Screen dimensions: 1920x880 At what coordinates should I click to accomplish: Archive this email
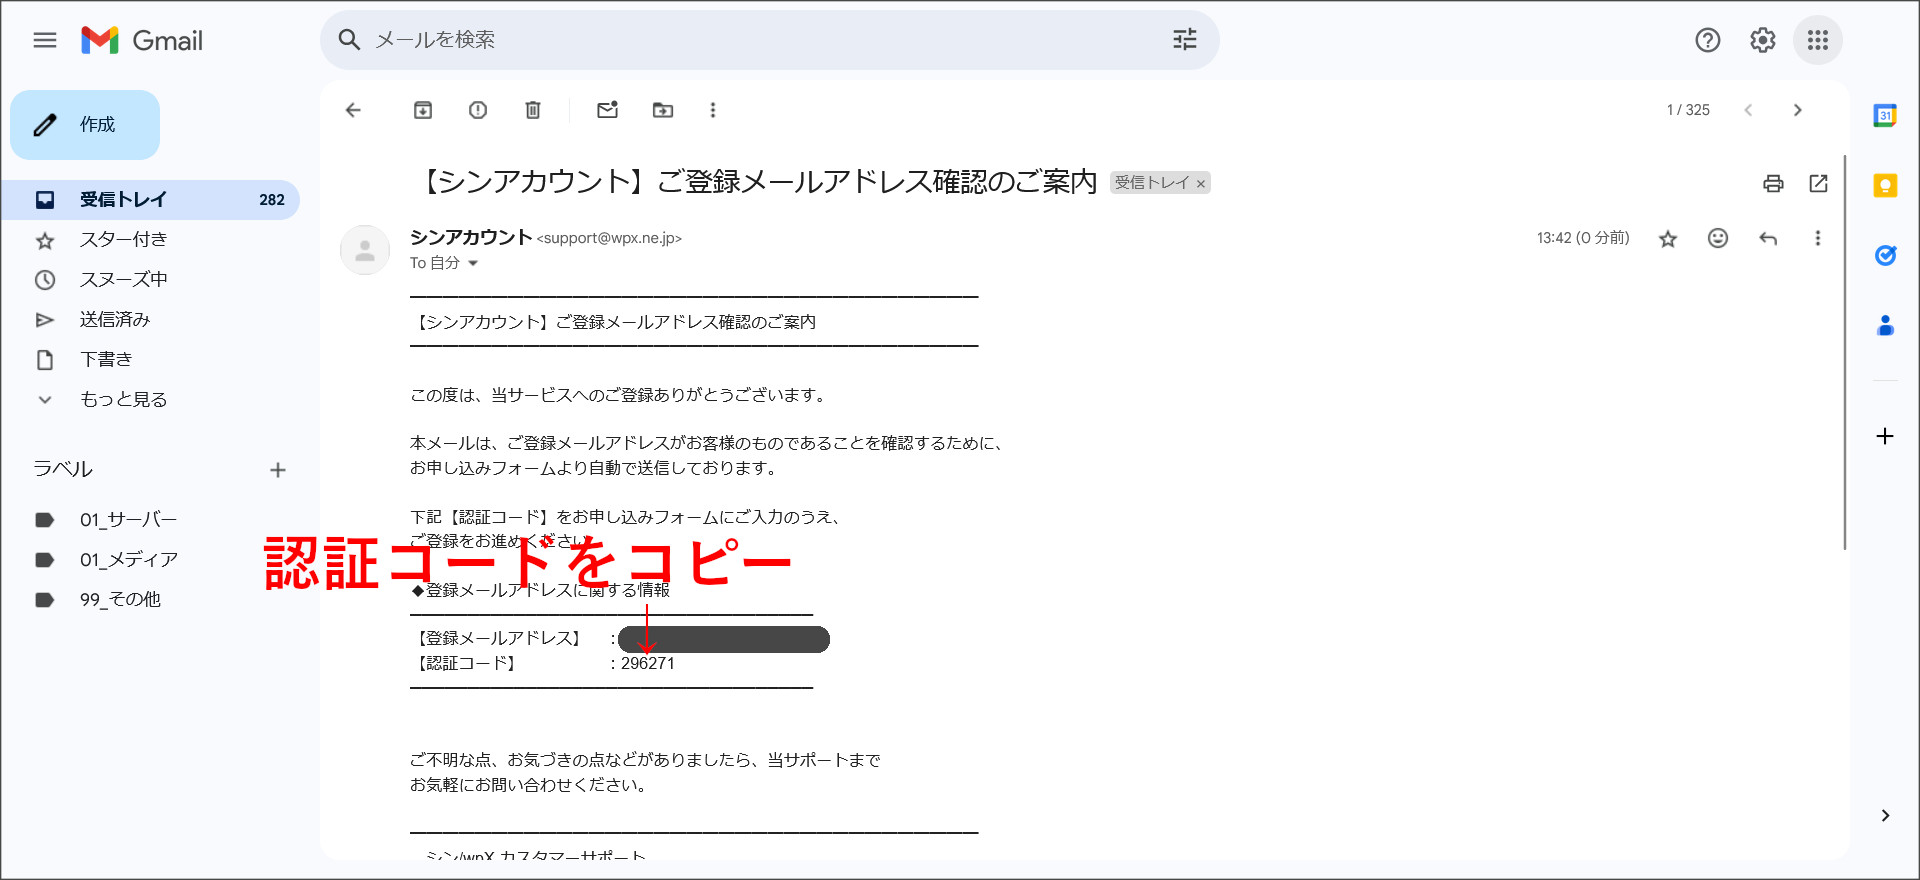tap(423, 110)
